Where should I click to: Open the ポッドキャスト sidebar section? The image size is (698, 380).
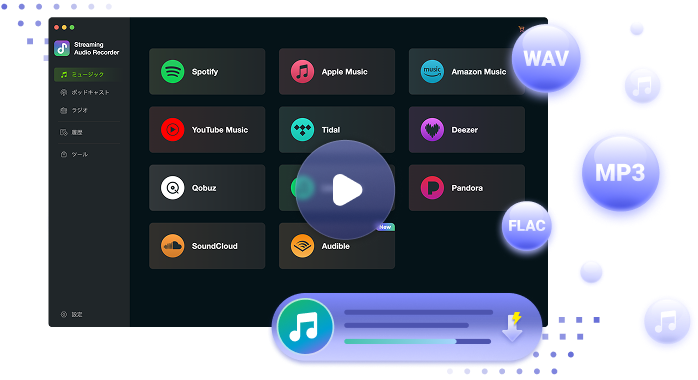(x=87, y=92)
